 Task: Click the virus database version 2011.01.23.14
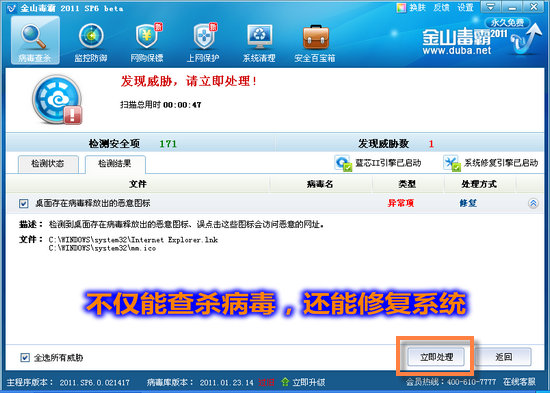click(x=227, y=382)
